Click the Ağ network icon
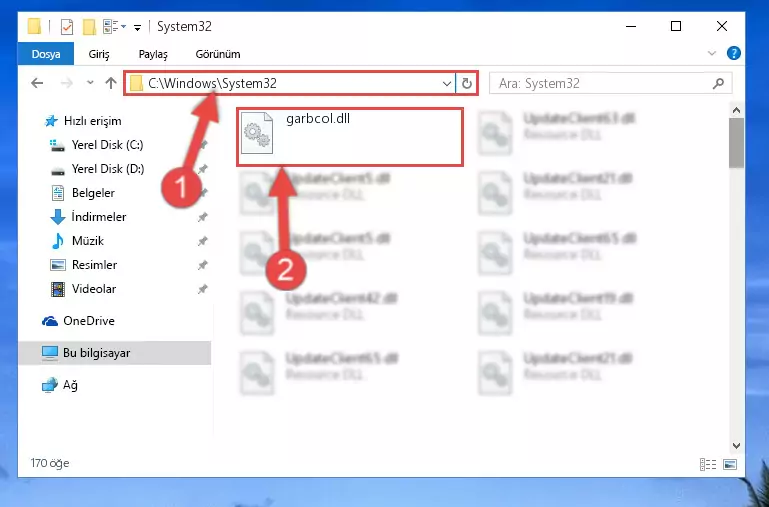769x507 pixels. pyautogui.click(x=50, y=385)
